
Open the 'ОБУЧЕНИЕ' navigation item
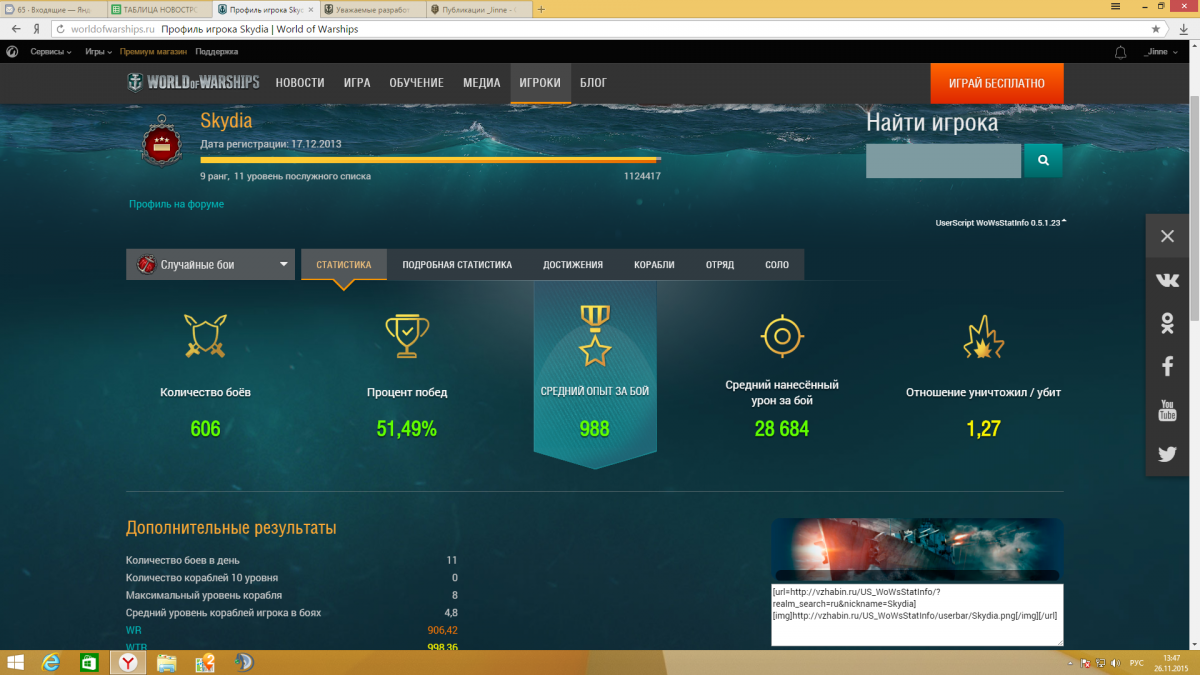(x=417, y=83)
